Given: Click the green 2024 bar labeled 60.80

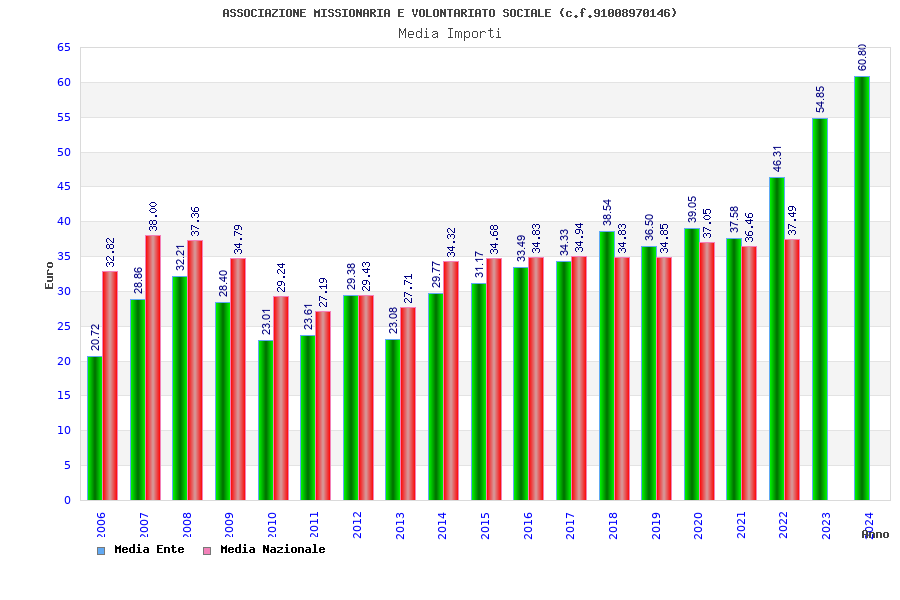Looking at the screenshot, I should pyautogui.click(x=862, y=288).
